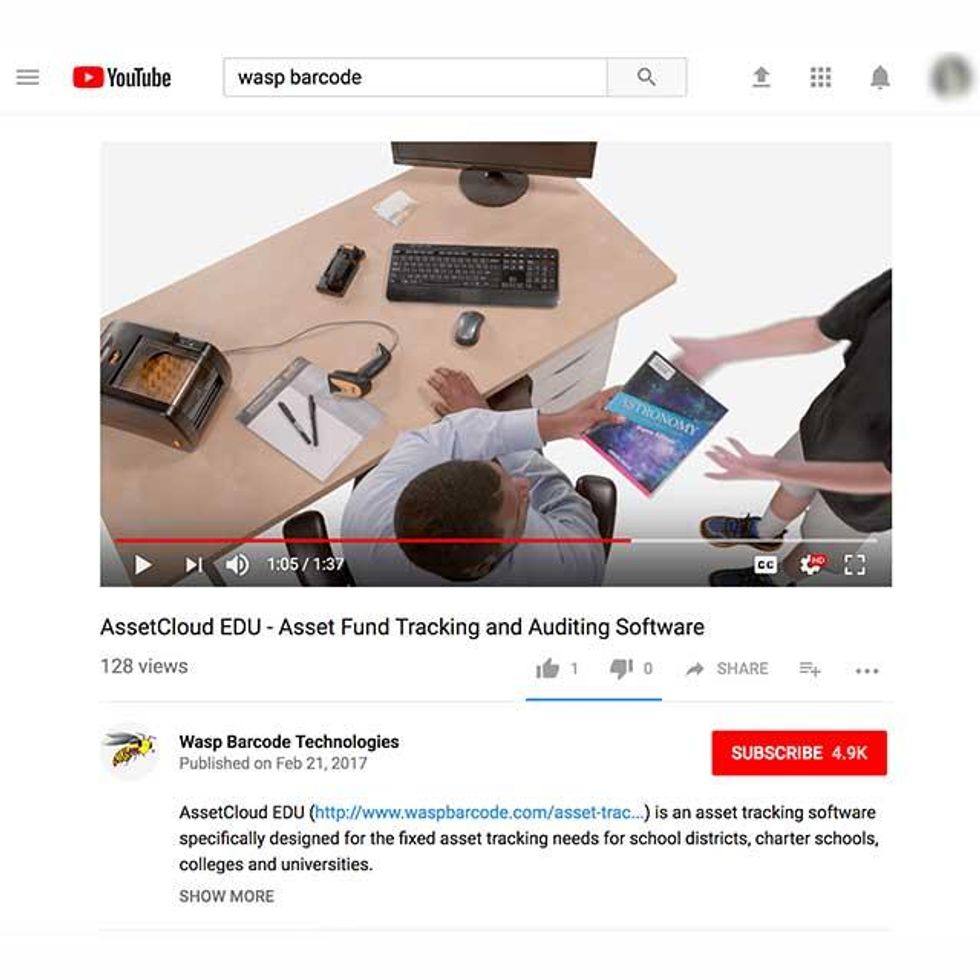The height and width of the screenshot is (980, 980).
Task: Play the video
Action: (x=143, y=564)
